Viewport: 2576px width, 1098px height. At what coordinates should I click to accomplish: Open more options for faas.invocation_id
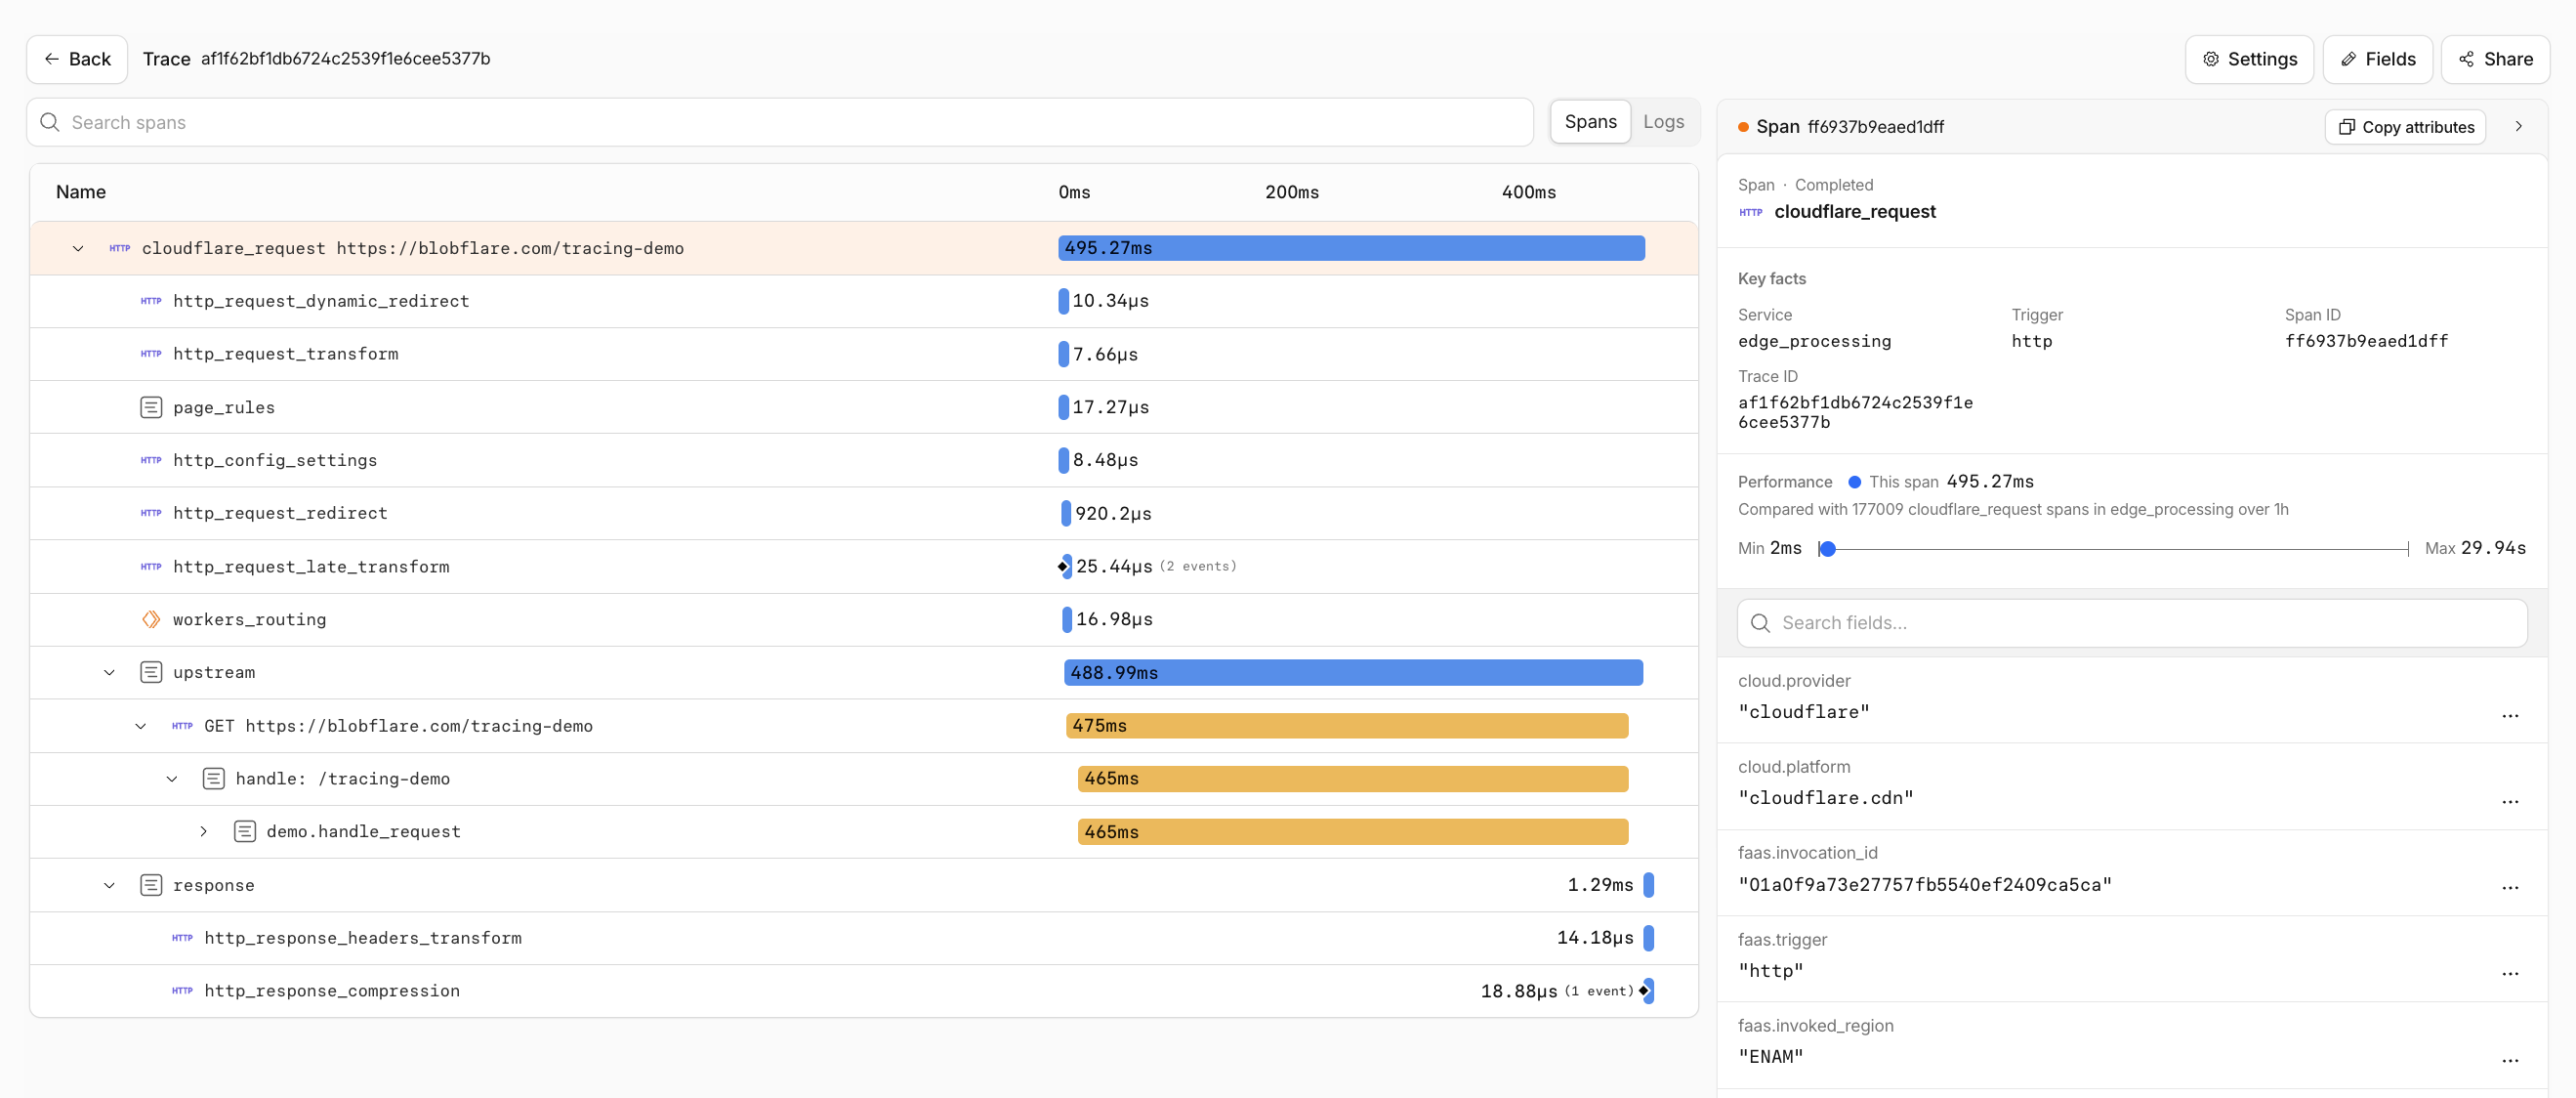tap(2509, 888)
